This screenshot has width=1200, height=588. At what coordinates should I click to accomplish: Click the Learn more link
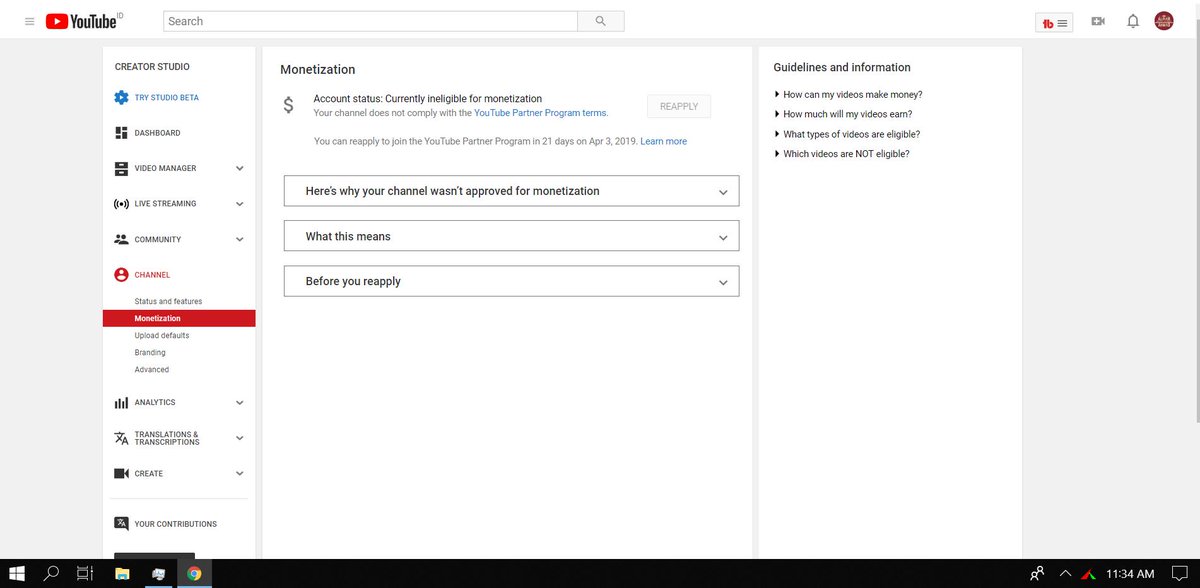coord(664,141)
